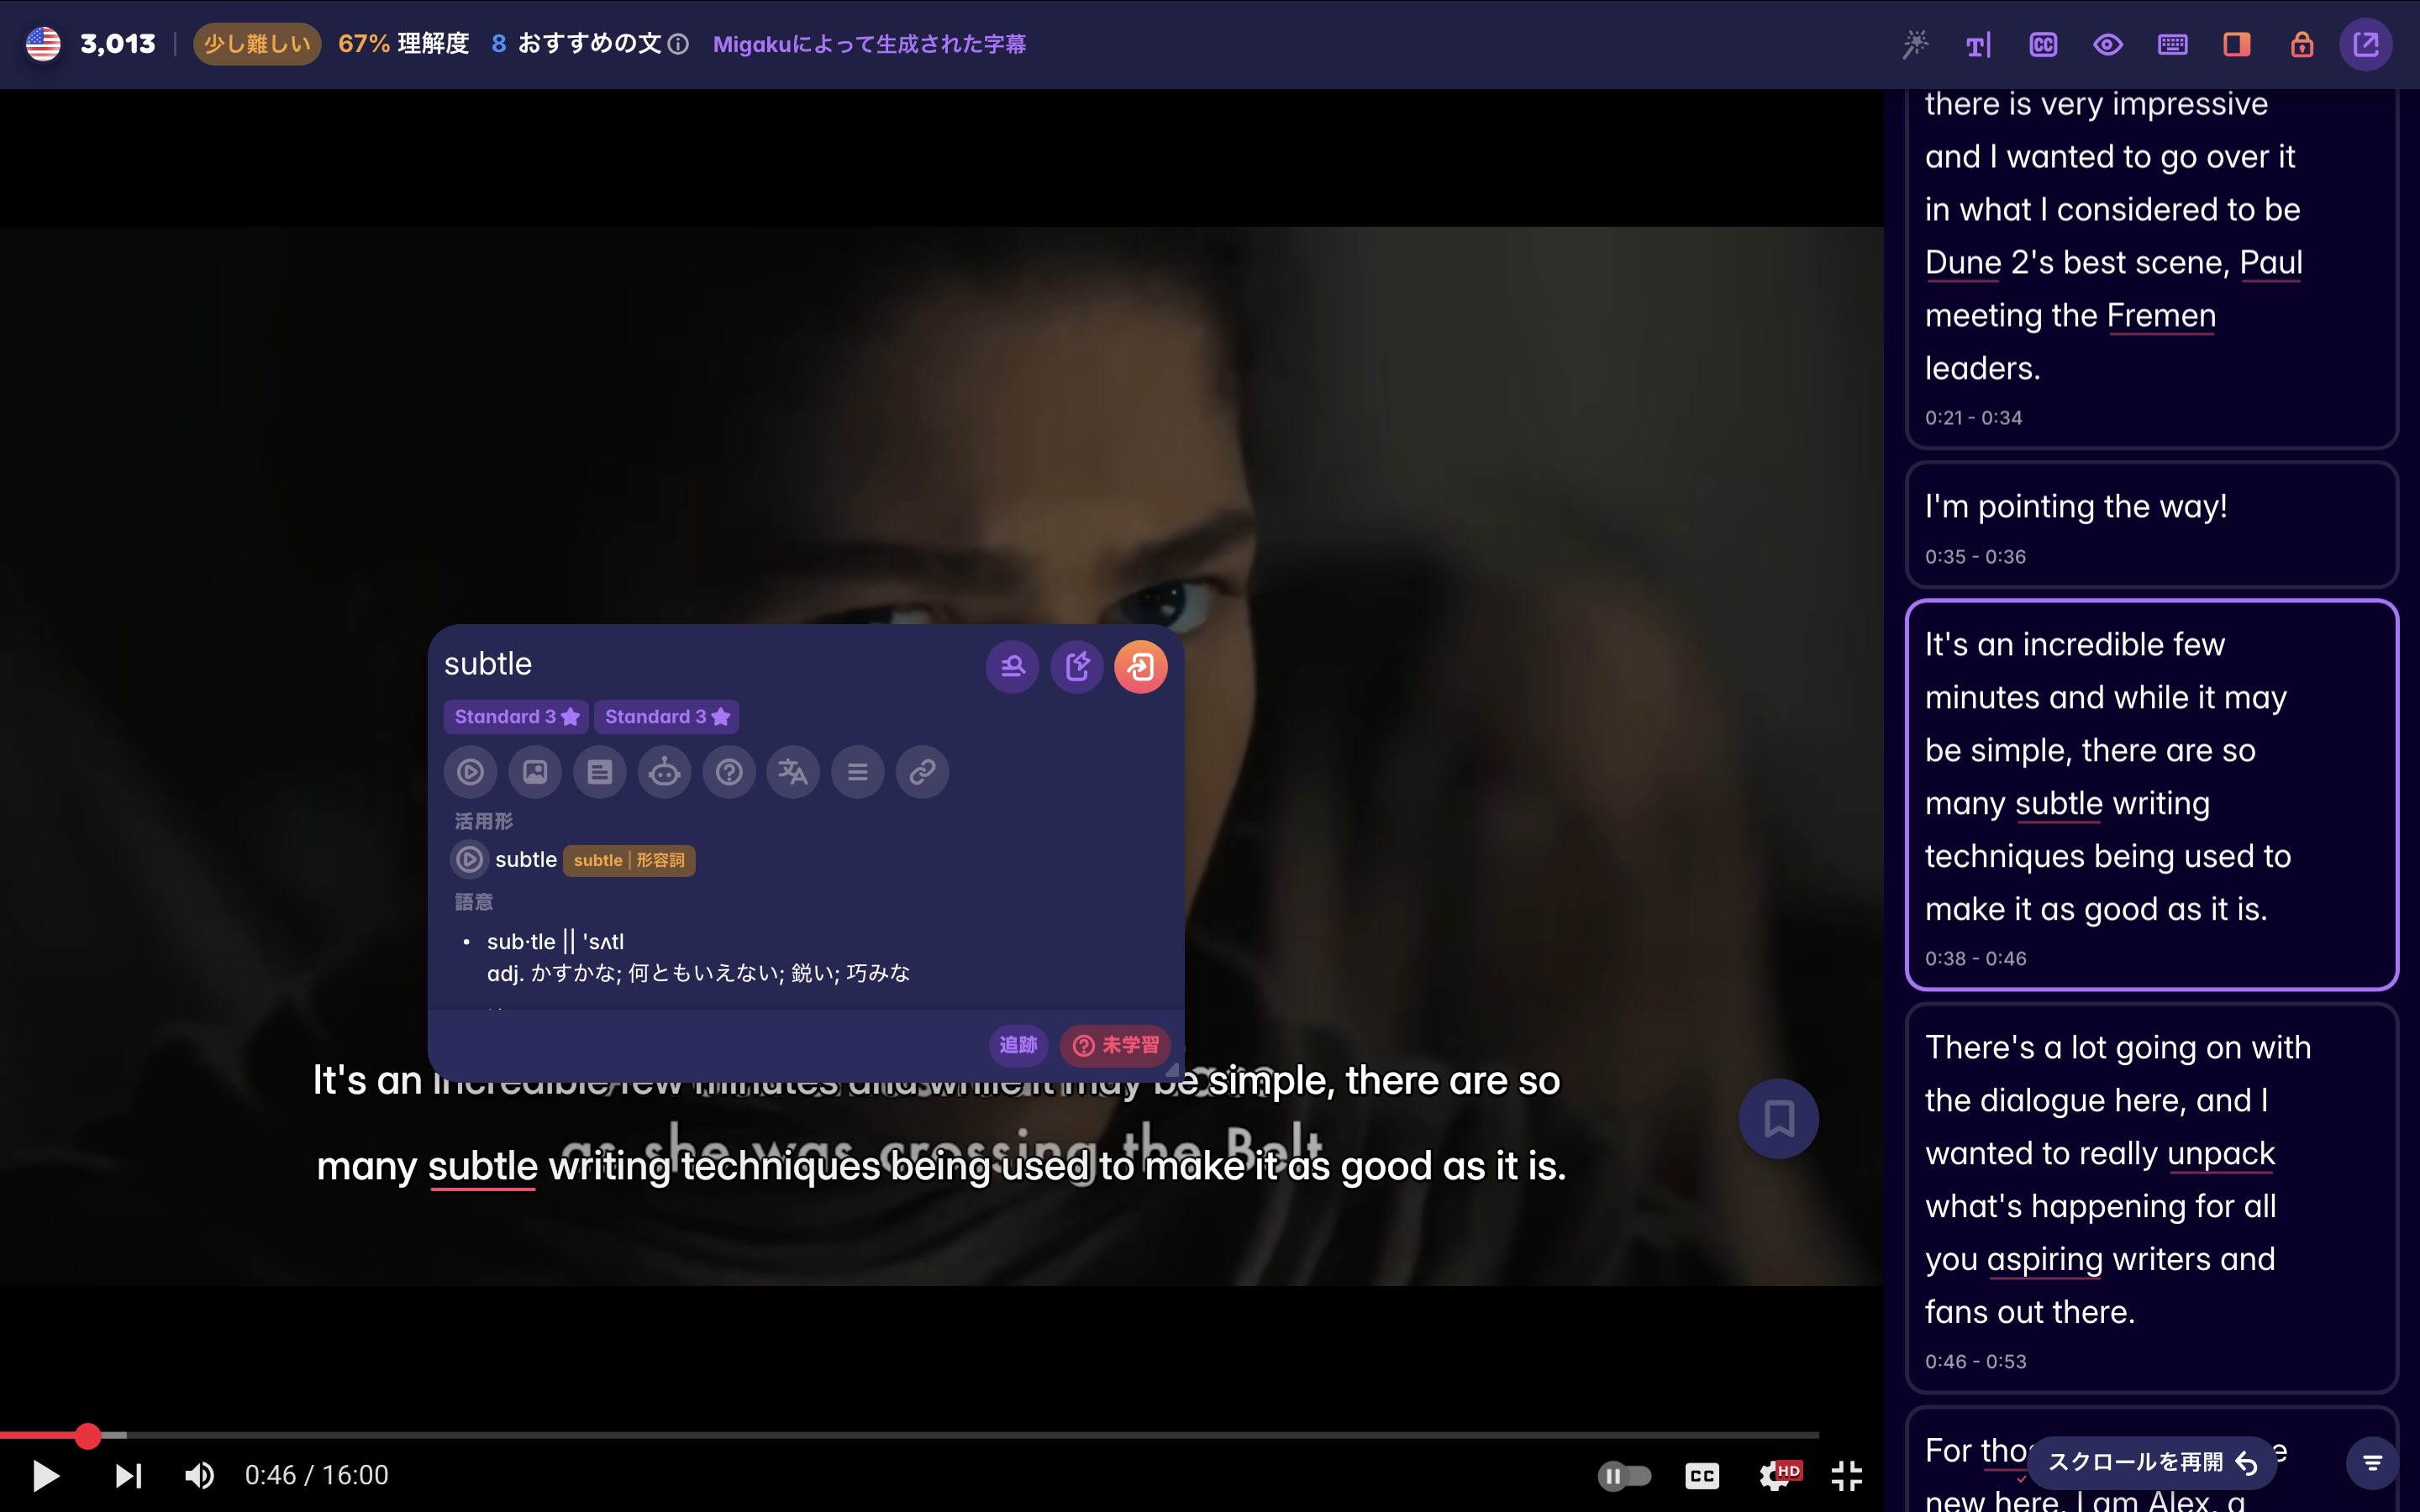The image size is (2420, 1512).
Task: Click the quick-create card lightning icon
Action: point(1077,667)
